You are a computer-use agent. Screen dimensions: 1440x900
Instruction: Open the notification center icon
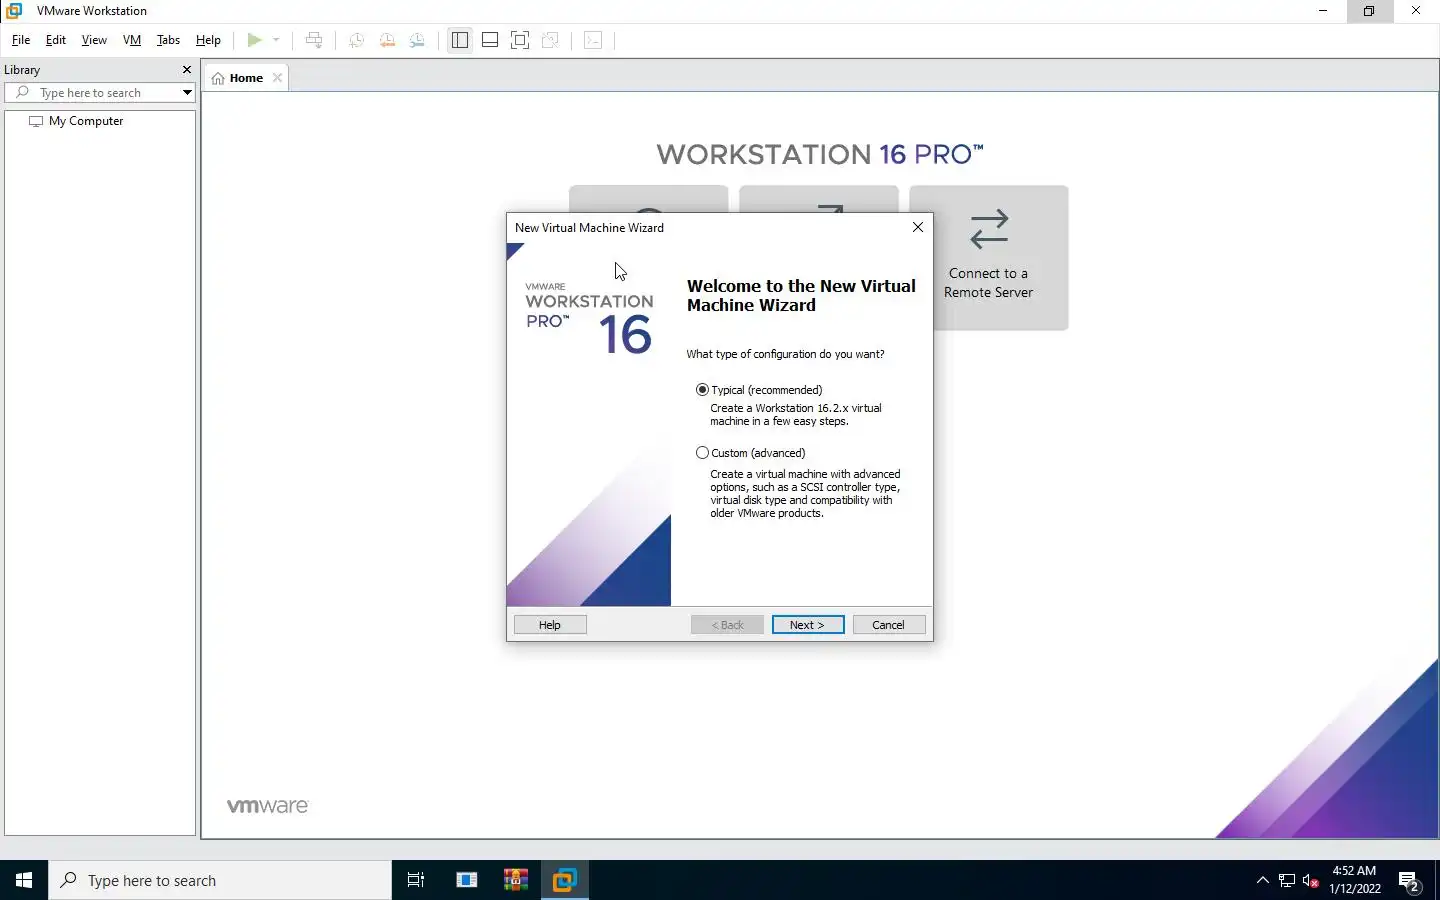[x=1411, y=881]
